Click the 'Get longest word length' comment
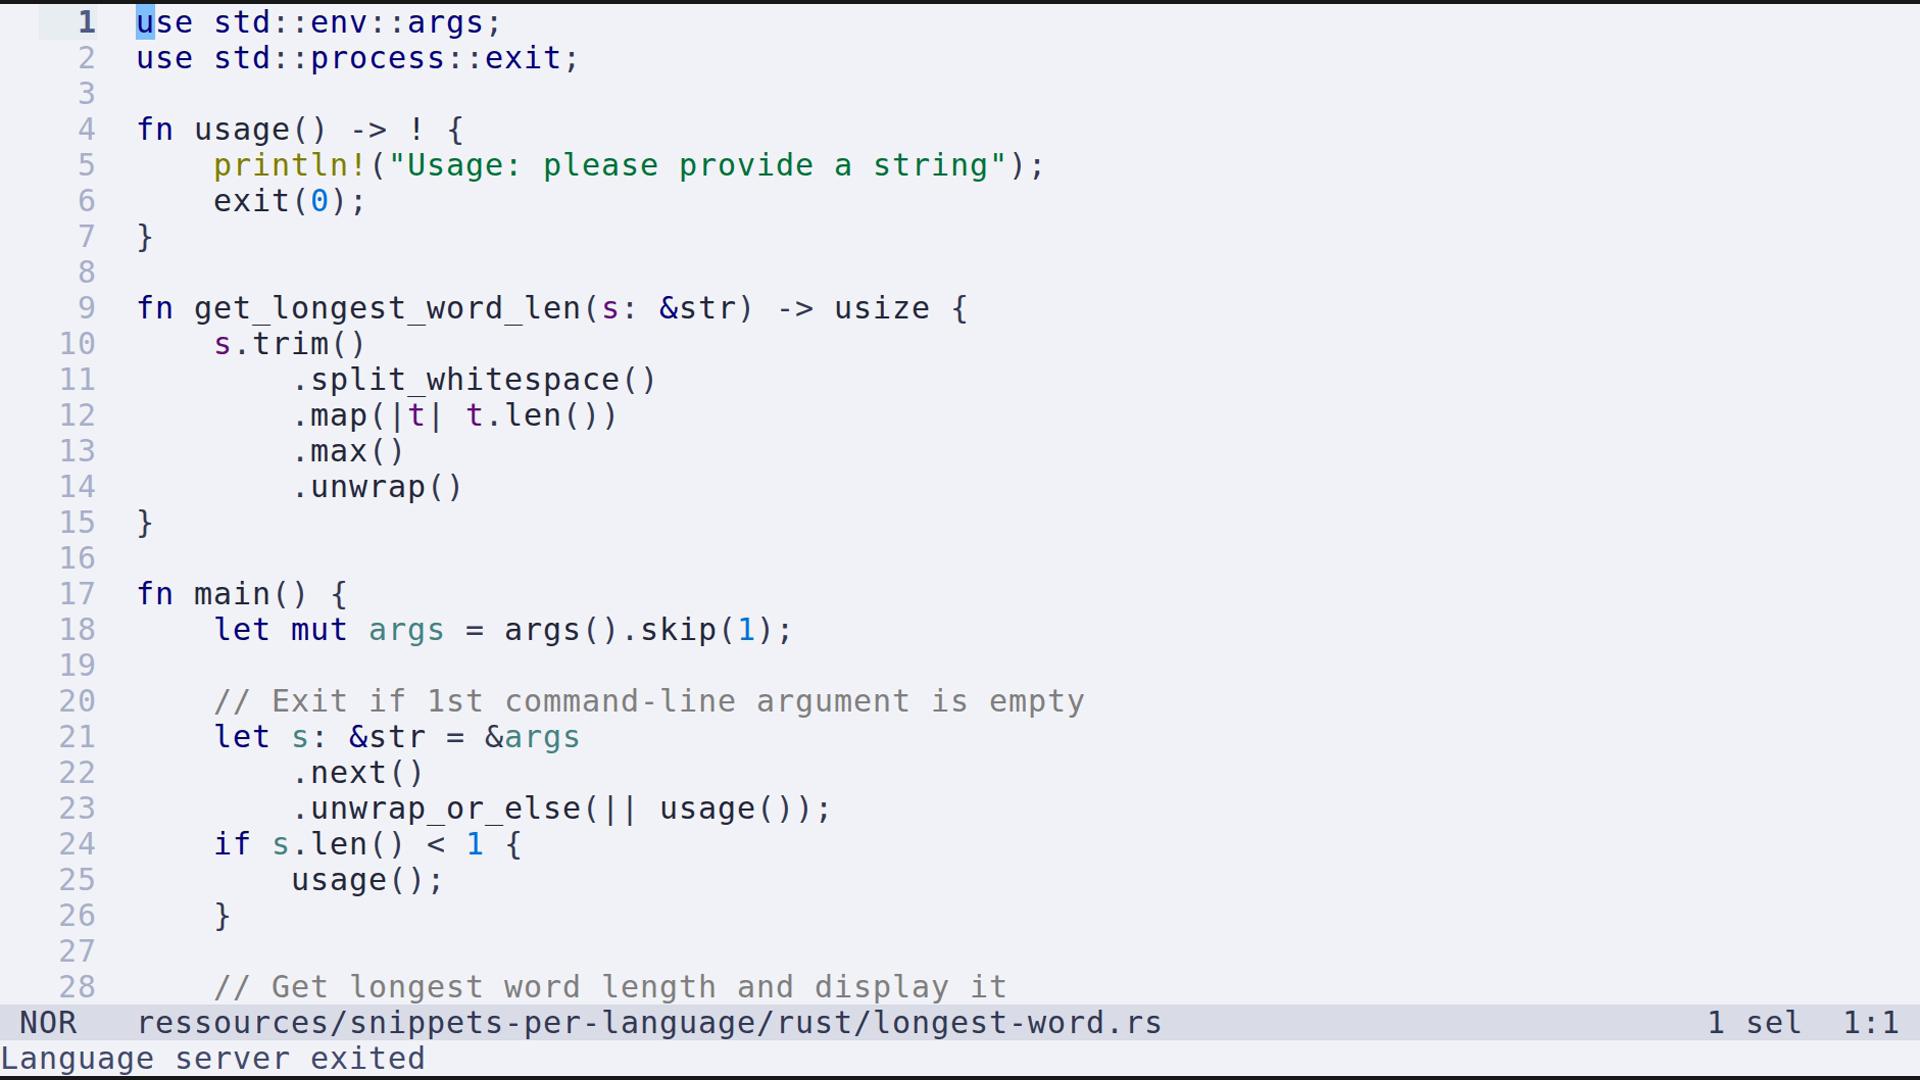This screenshot has height=1080, width=1920. [610, 987]
